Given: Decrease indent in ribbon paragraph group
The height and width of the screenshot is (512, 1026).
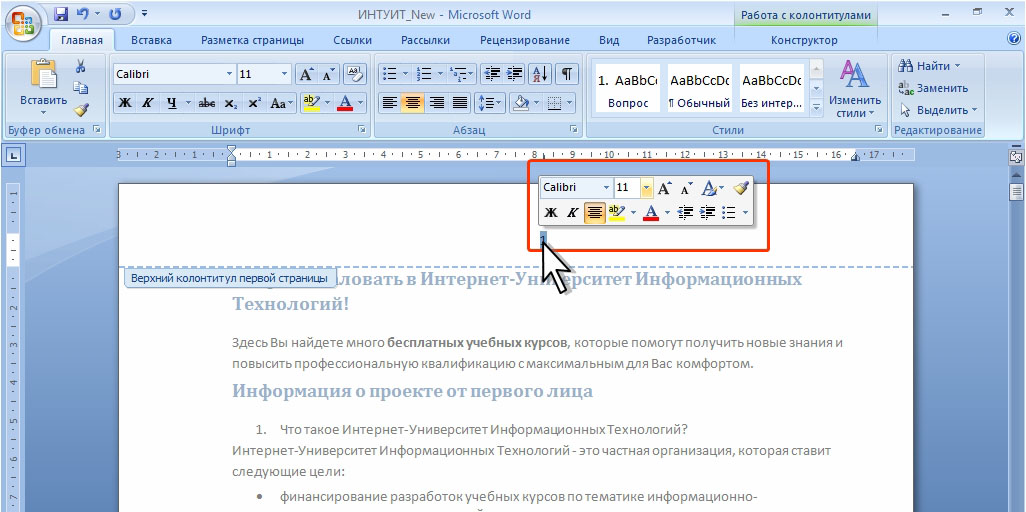Looking at the screenshot, I should [492, 73].
